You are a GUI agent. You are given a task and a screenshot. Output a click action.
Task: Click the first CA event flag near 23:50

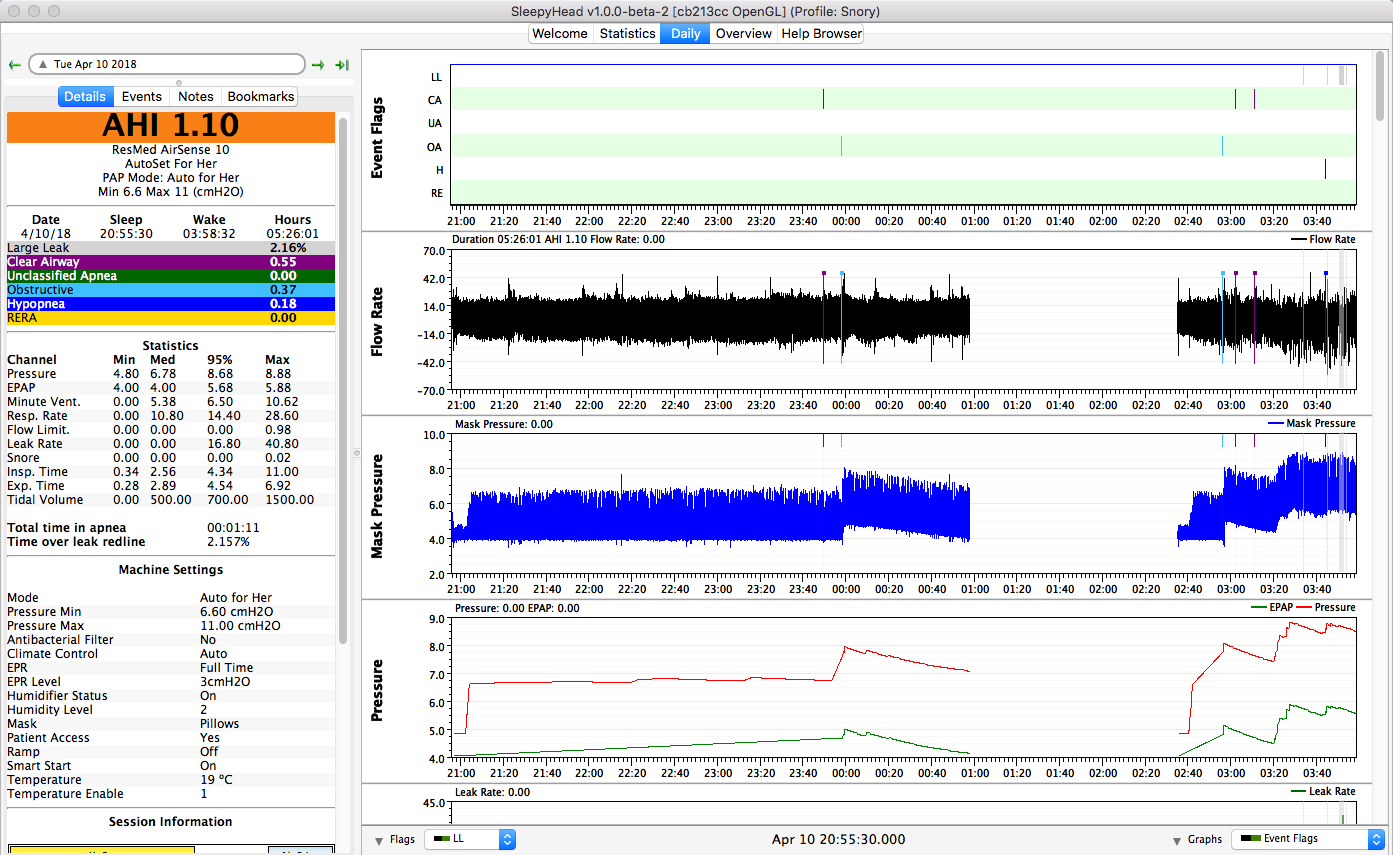pos(823,99)
